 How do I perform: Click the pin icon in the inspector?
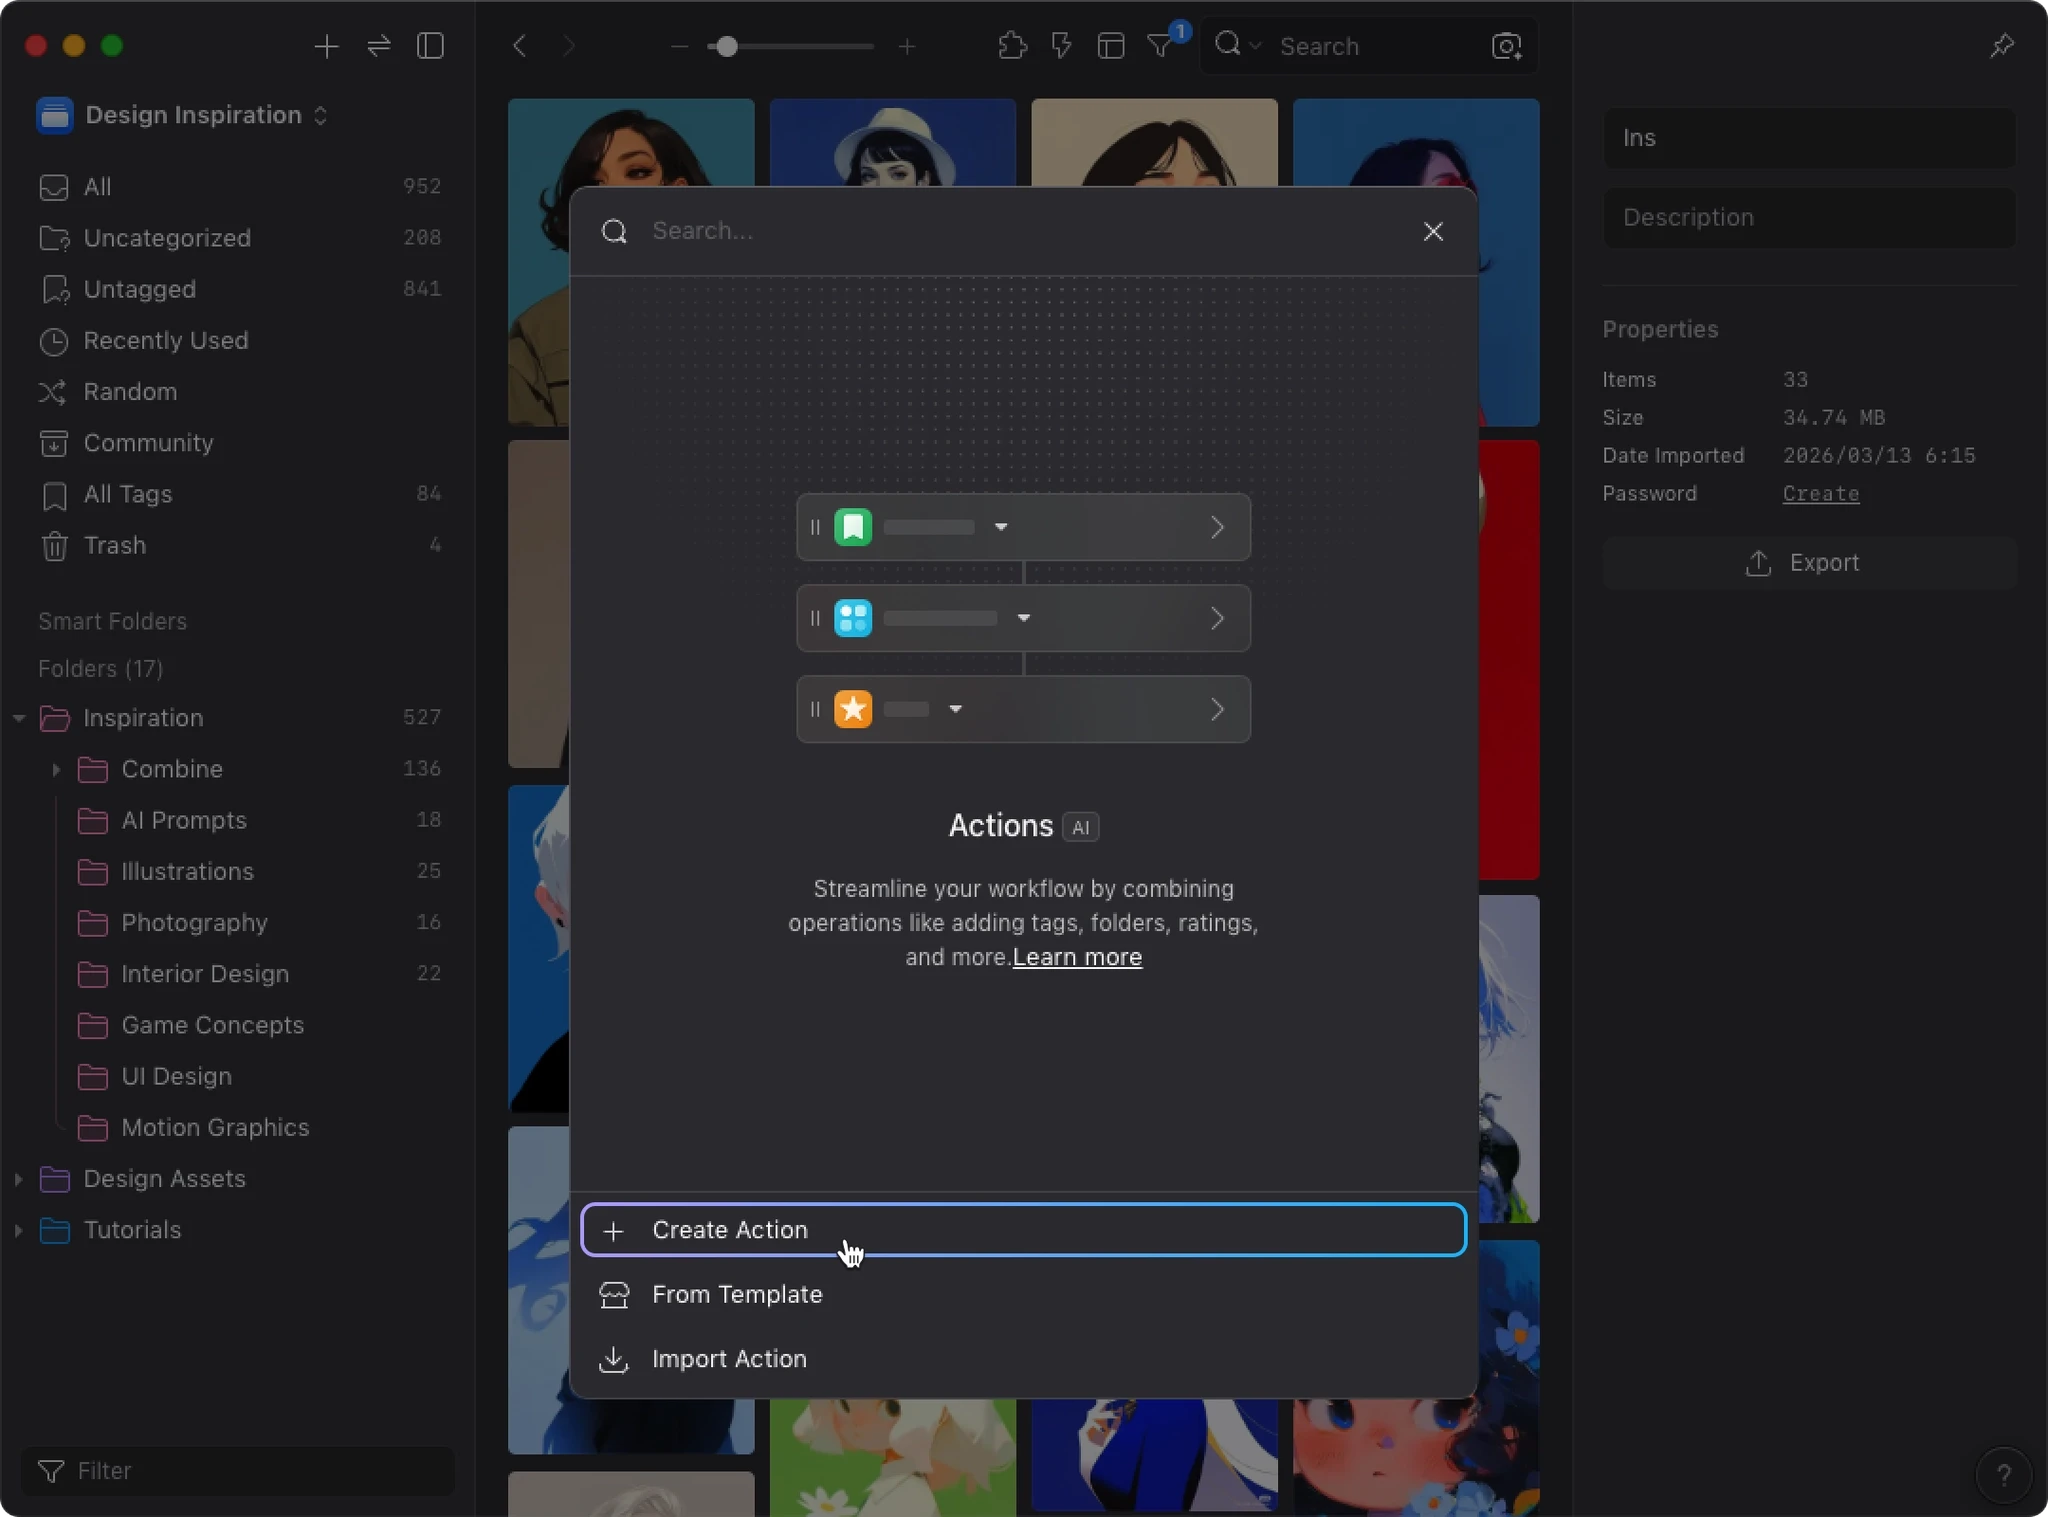click(x=2001, y=47)
